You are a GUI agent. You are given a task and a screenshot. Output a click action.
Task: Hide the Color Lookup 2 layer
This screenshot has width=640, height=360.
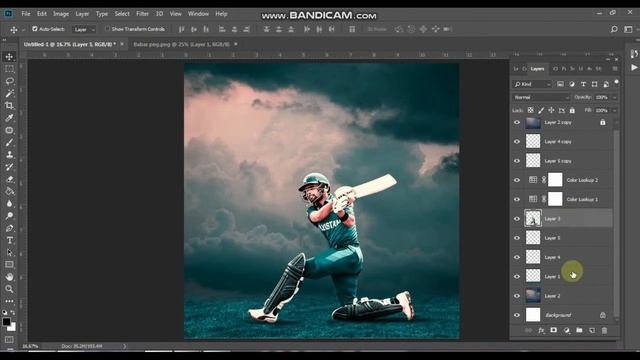tap(517, 180)
